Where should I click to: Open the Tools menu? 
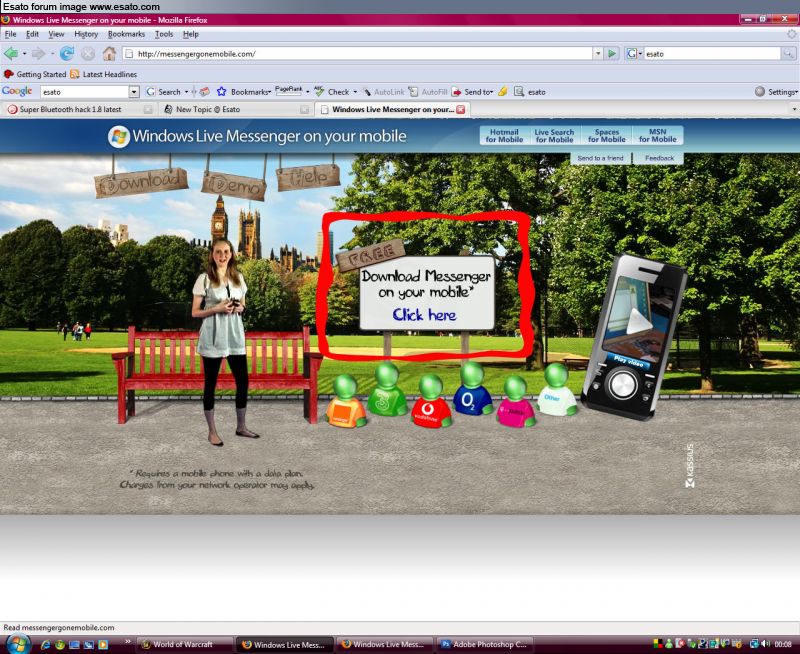164,34
